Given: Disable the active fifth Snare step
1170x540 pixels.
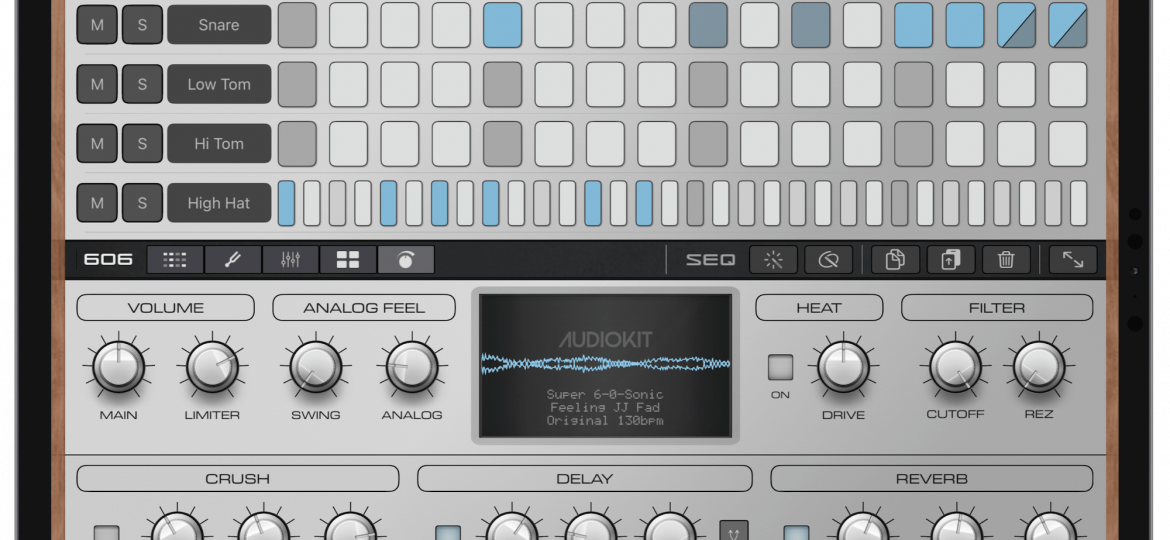Looking at the screenshot, I should click(x=502, y=25).
